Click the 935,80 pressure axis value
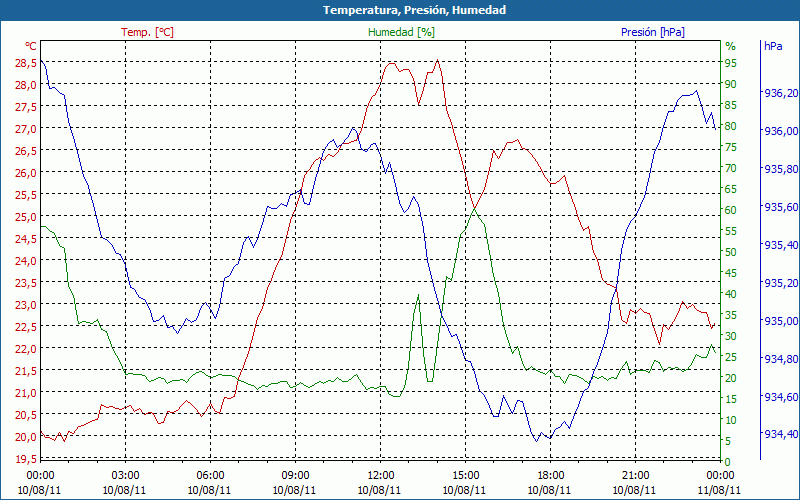The width and height of the screenshot is (800, 500). coord(781,169)
